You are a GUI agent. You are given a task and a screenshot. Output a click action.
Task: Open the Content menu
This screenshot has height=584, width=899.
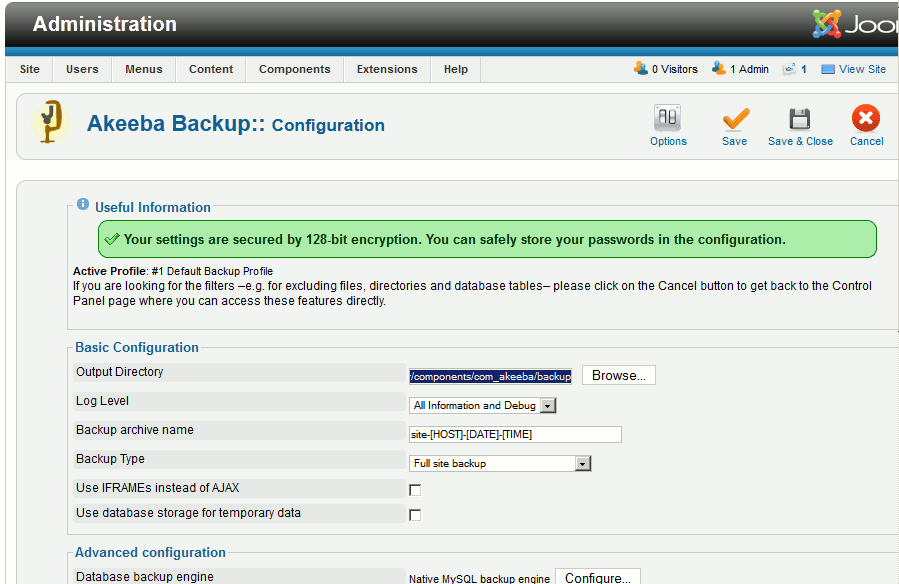[211, 69]
